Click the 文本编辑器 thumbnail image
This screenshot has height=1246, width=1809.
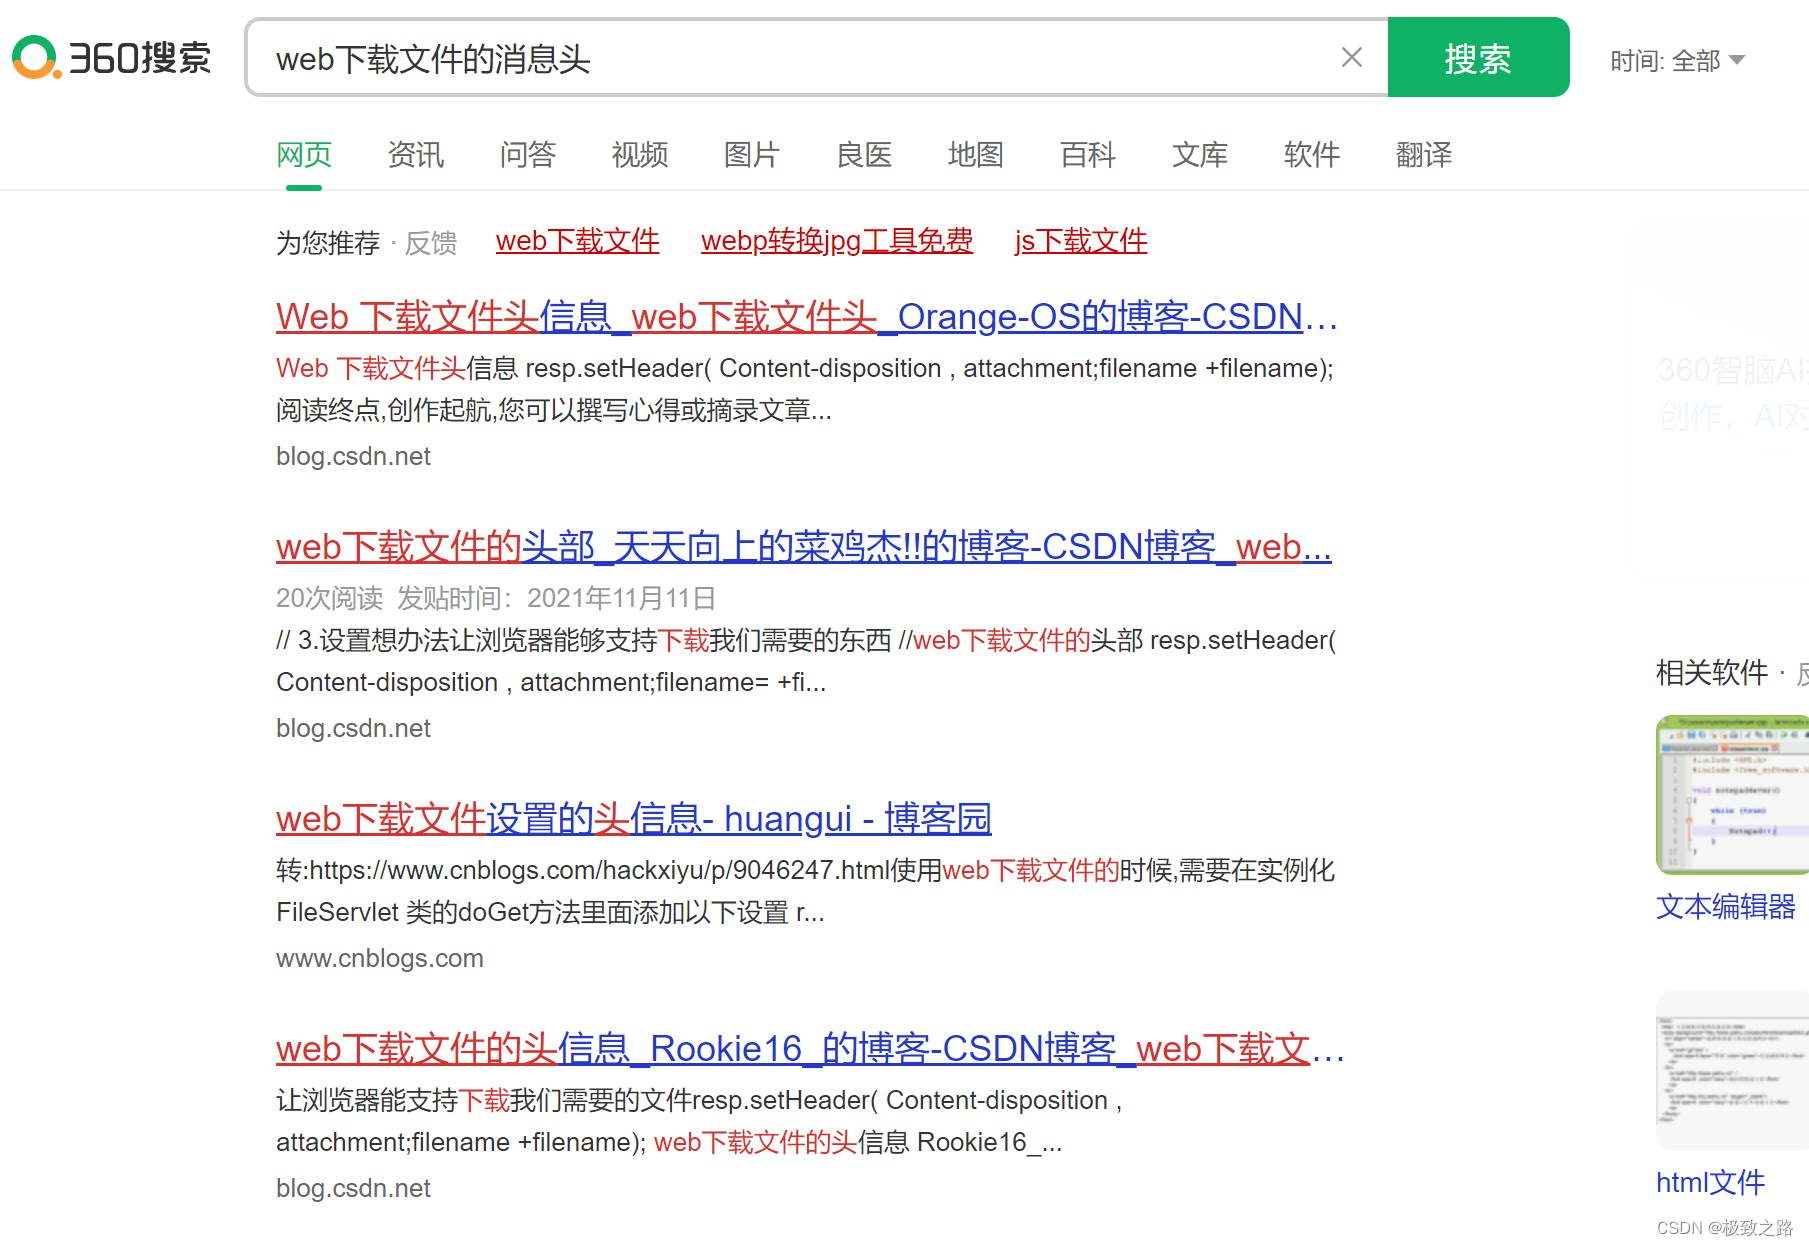[x=1732, y=795]
